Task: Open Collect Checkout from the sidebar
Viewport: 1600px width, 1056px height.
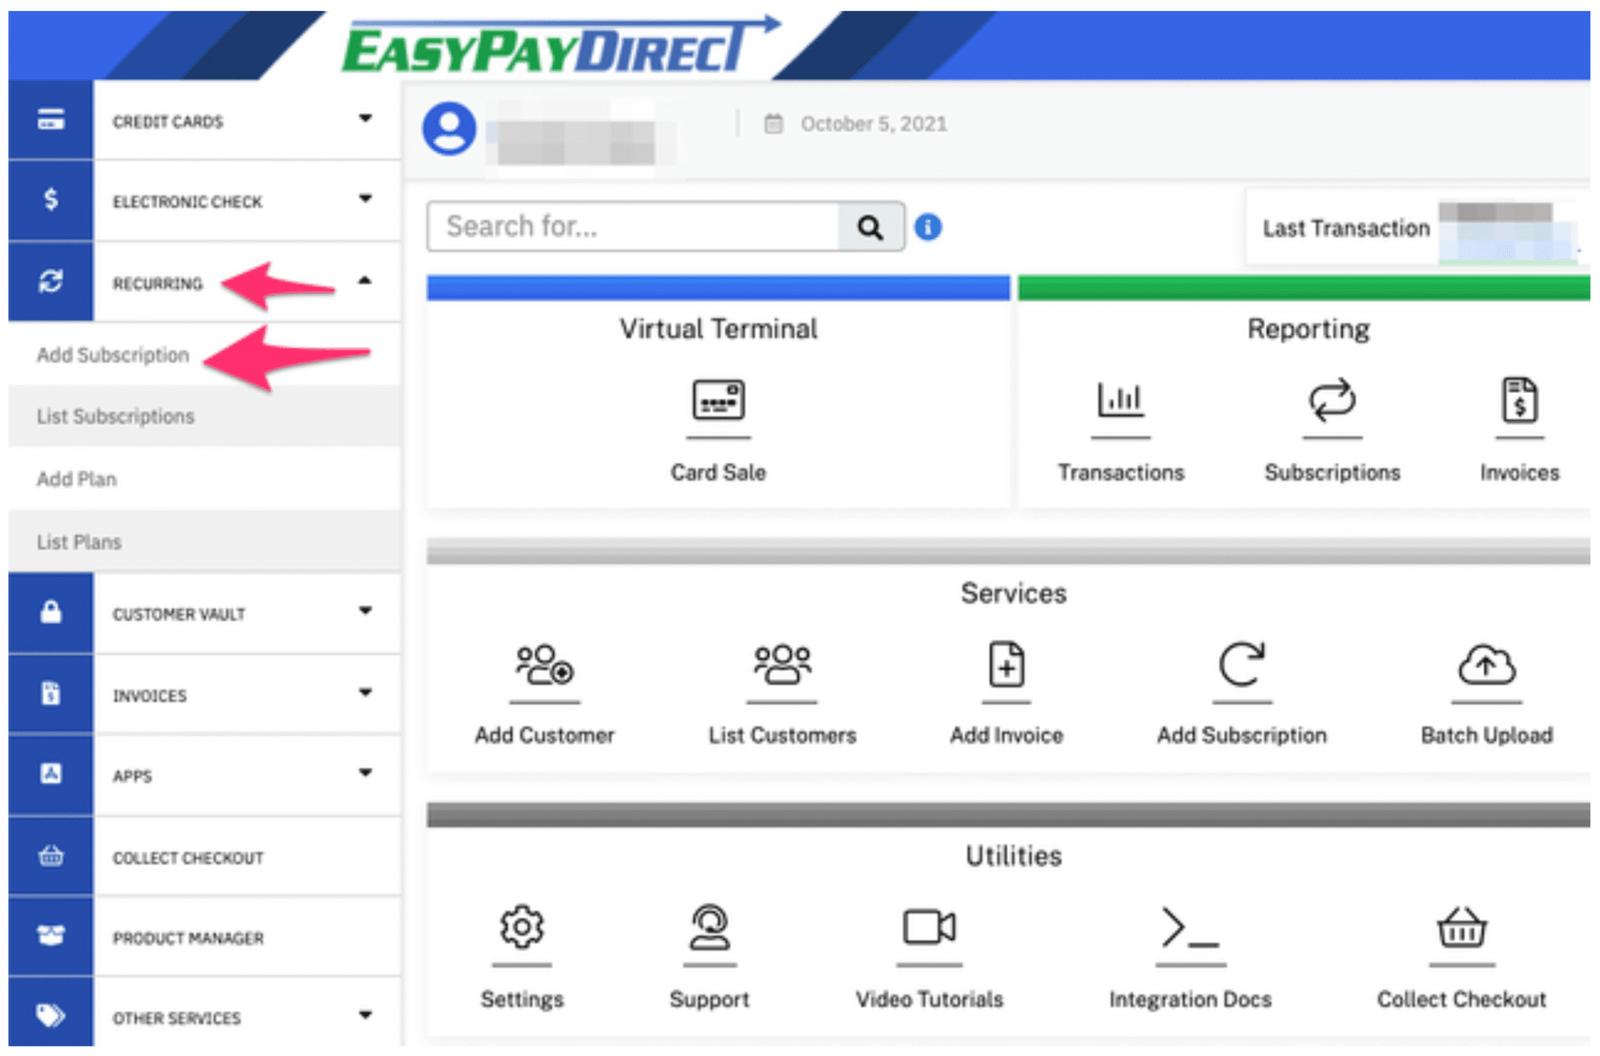Action: [x=188, y=858]
